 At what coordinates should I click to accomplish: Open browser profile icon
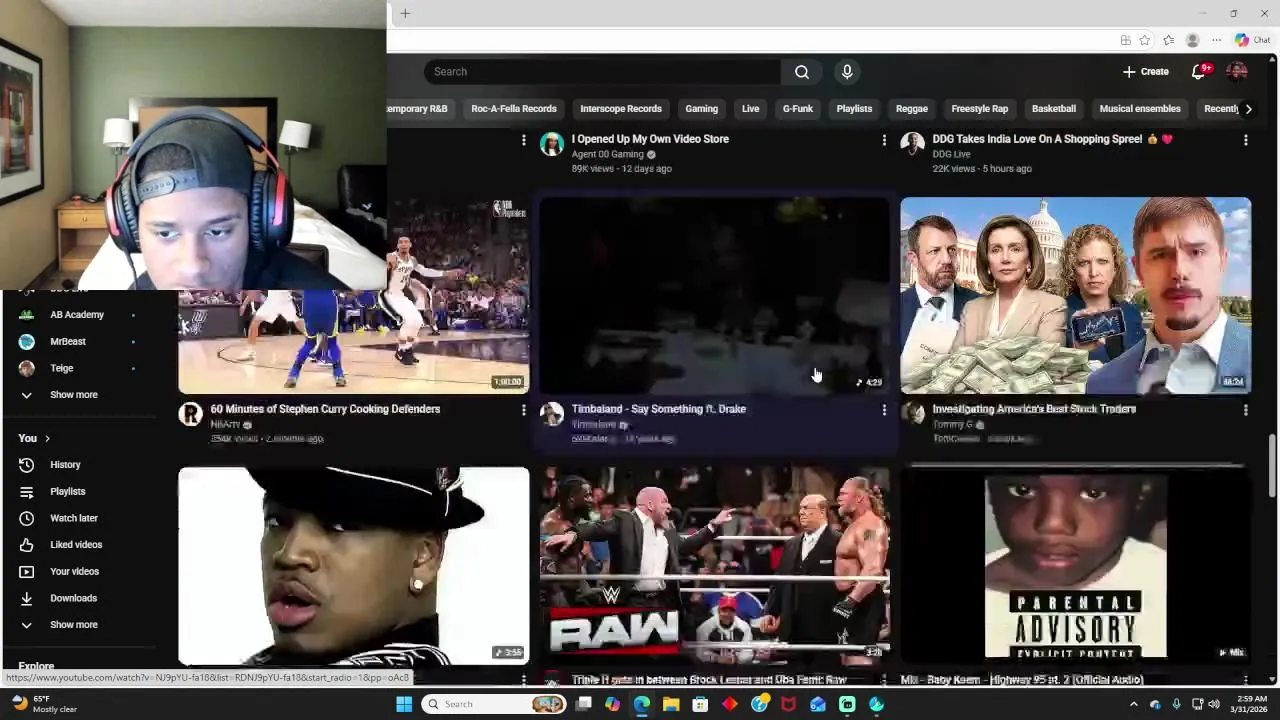(1192, 40)
